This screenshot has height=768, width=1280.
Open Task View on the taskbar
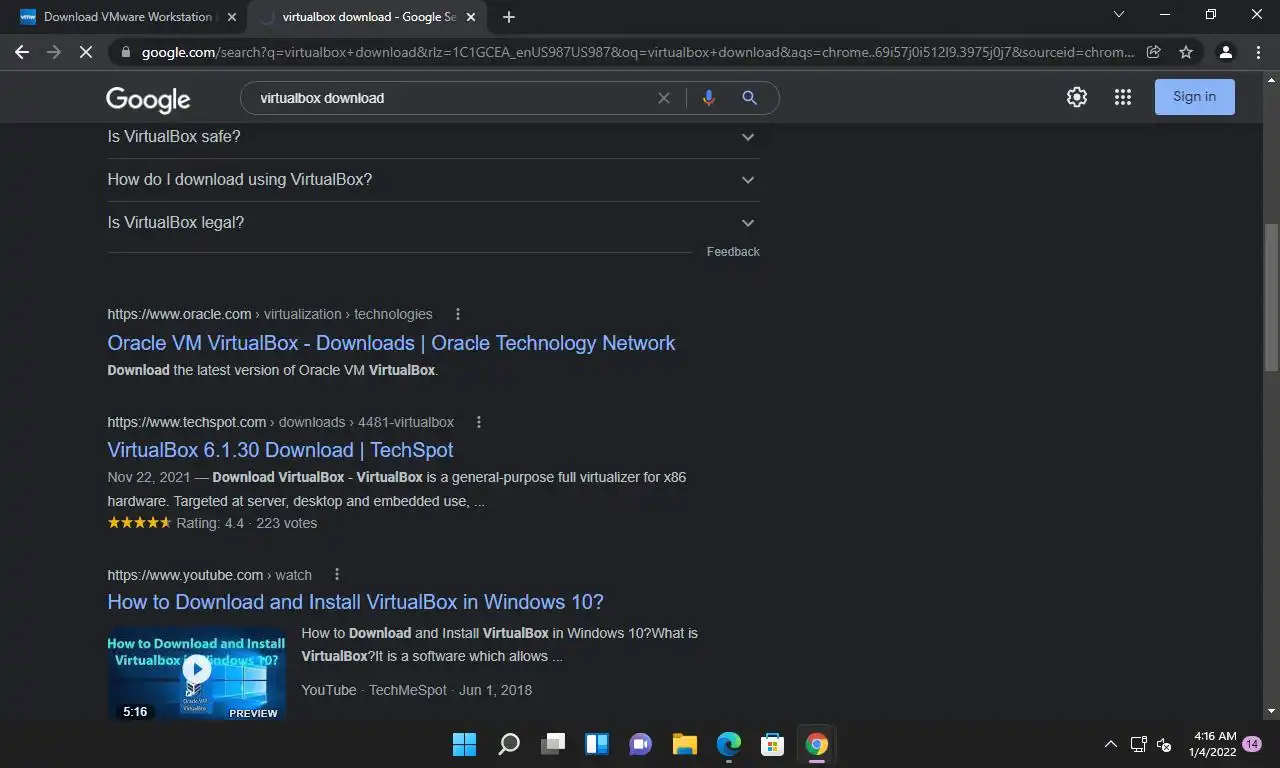tap(553, 744)
